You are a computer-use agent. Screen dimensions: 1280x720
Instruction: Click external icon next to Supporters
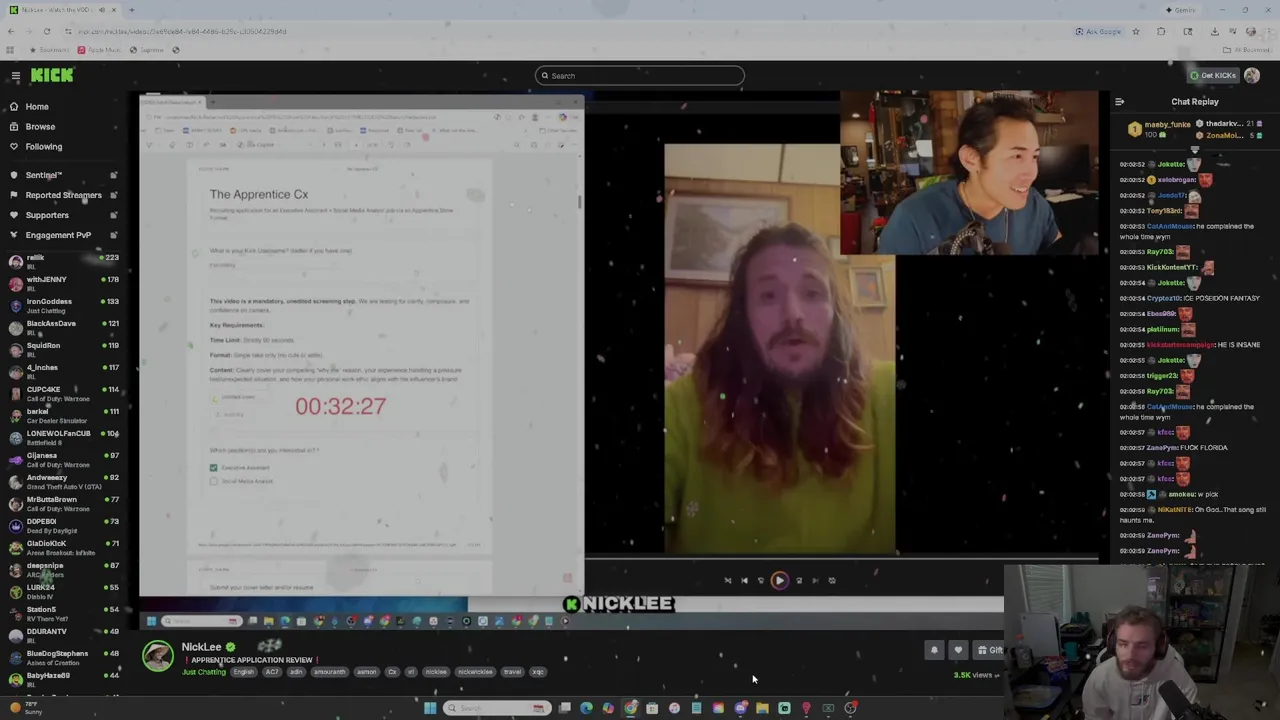click(113, 215)
